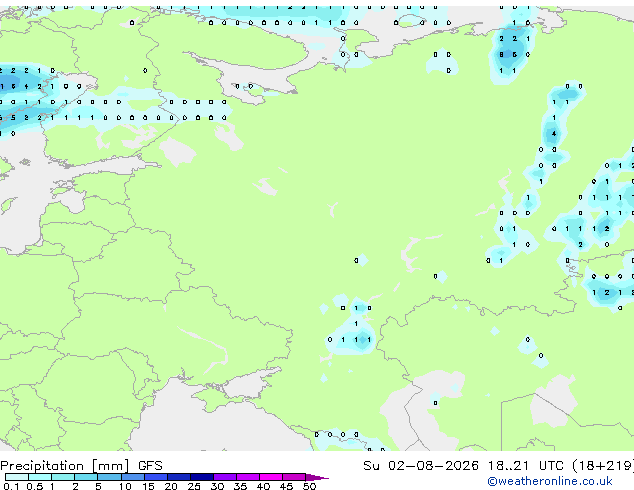Click the above-50 mm legend arrow tip

coord(317,477)
